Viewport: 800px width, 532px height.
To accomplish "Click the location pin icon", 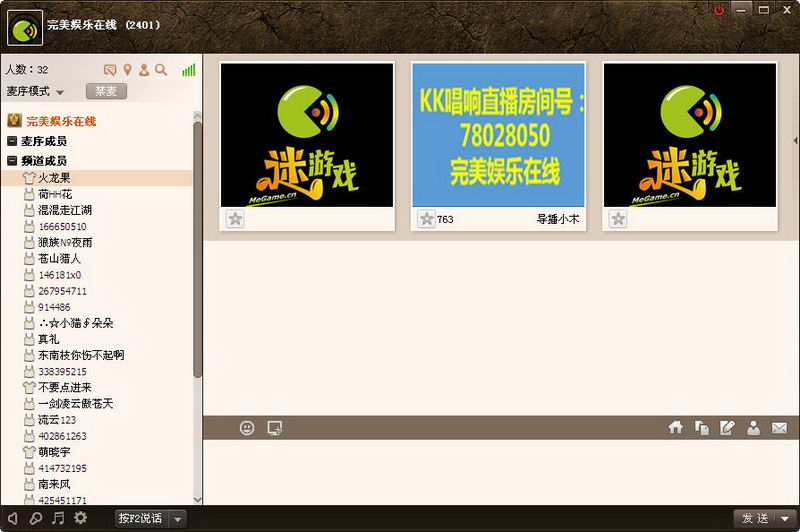I will pyautogui.click(x=128, y=70).
